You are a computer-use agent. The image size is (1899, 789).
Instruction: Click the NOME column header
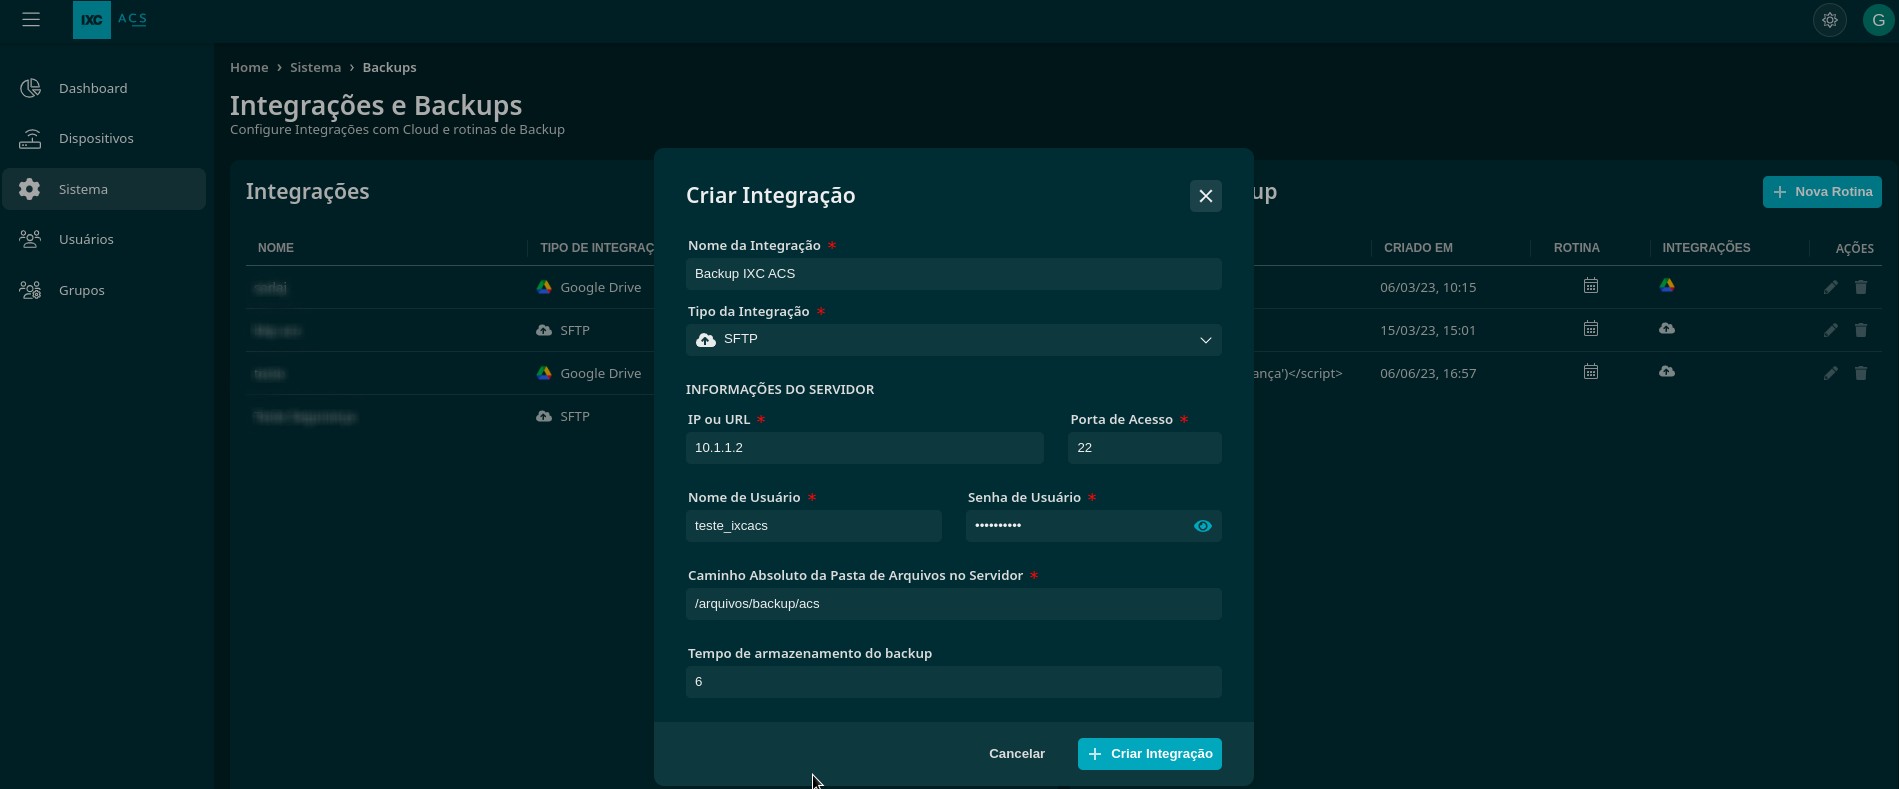(276, 248)
